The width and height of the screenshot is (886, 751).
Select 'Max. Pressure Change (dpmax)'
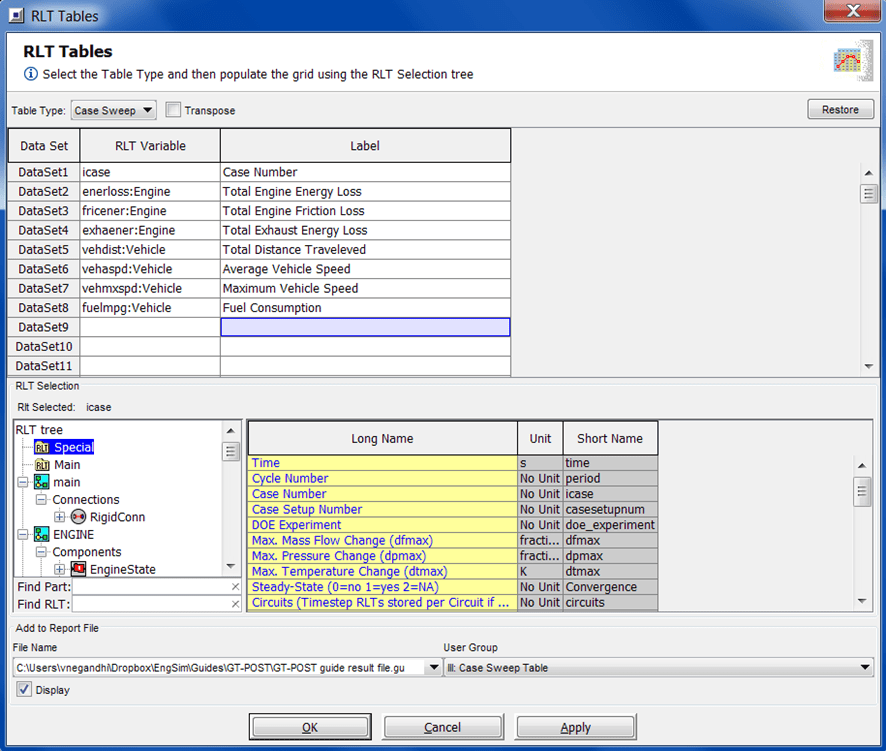click(382, 556)
